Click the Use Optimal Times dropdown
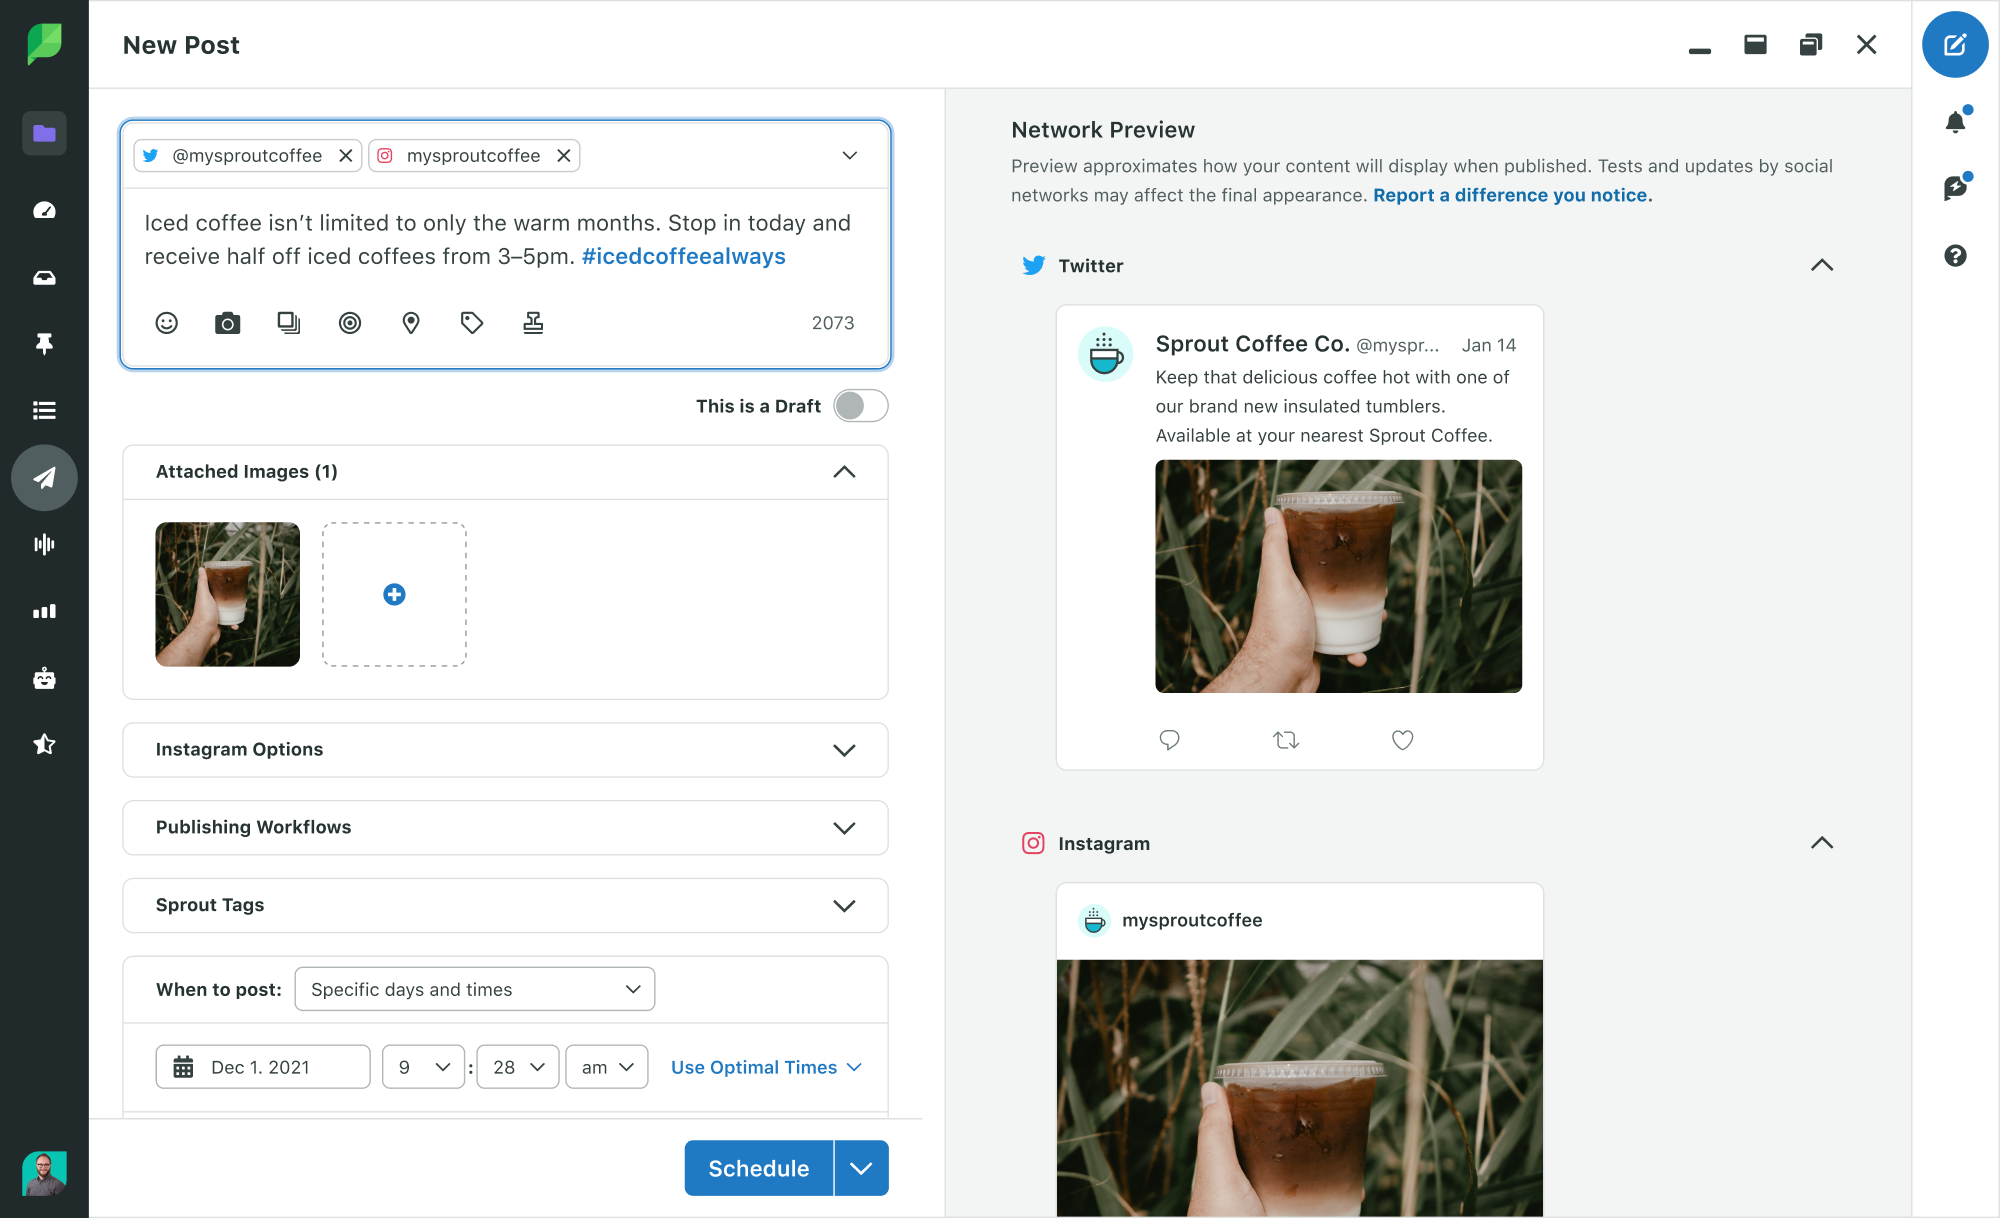This screenshot has height=1218, width=2000. (767, 1065)
